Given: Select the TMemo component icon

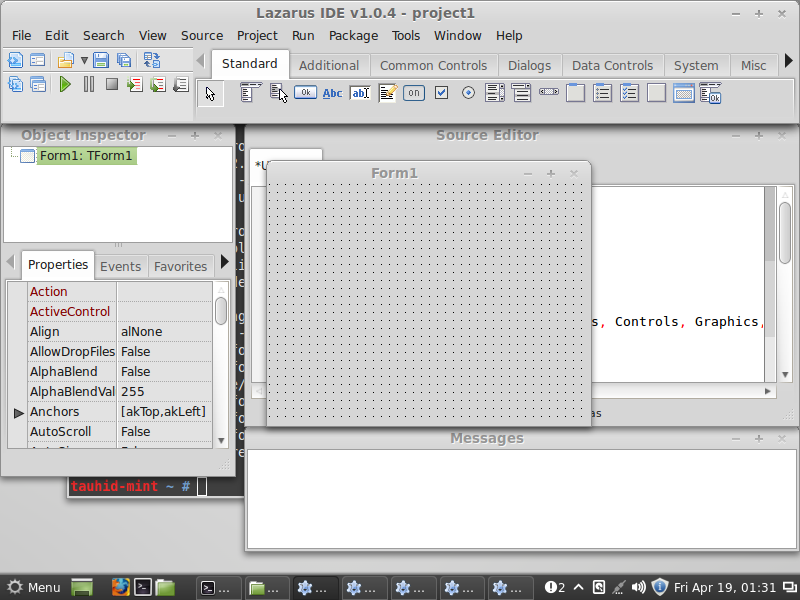Looking at the screenshot, I should (x=387, y=93).
